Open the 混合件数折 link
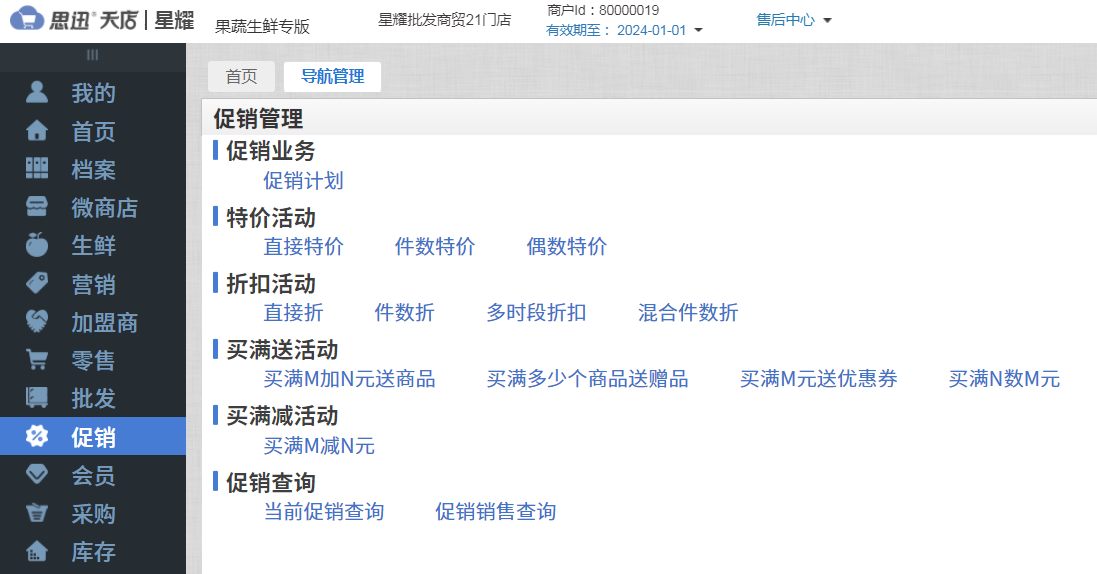Screen dimensions: 1097x574 point(688,312)
